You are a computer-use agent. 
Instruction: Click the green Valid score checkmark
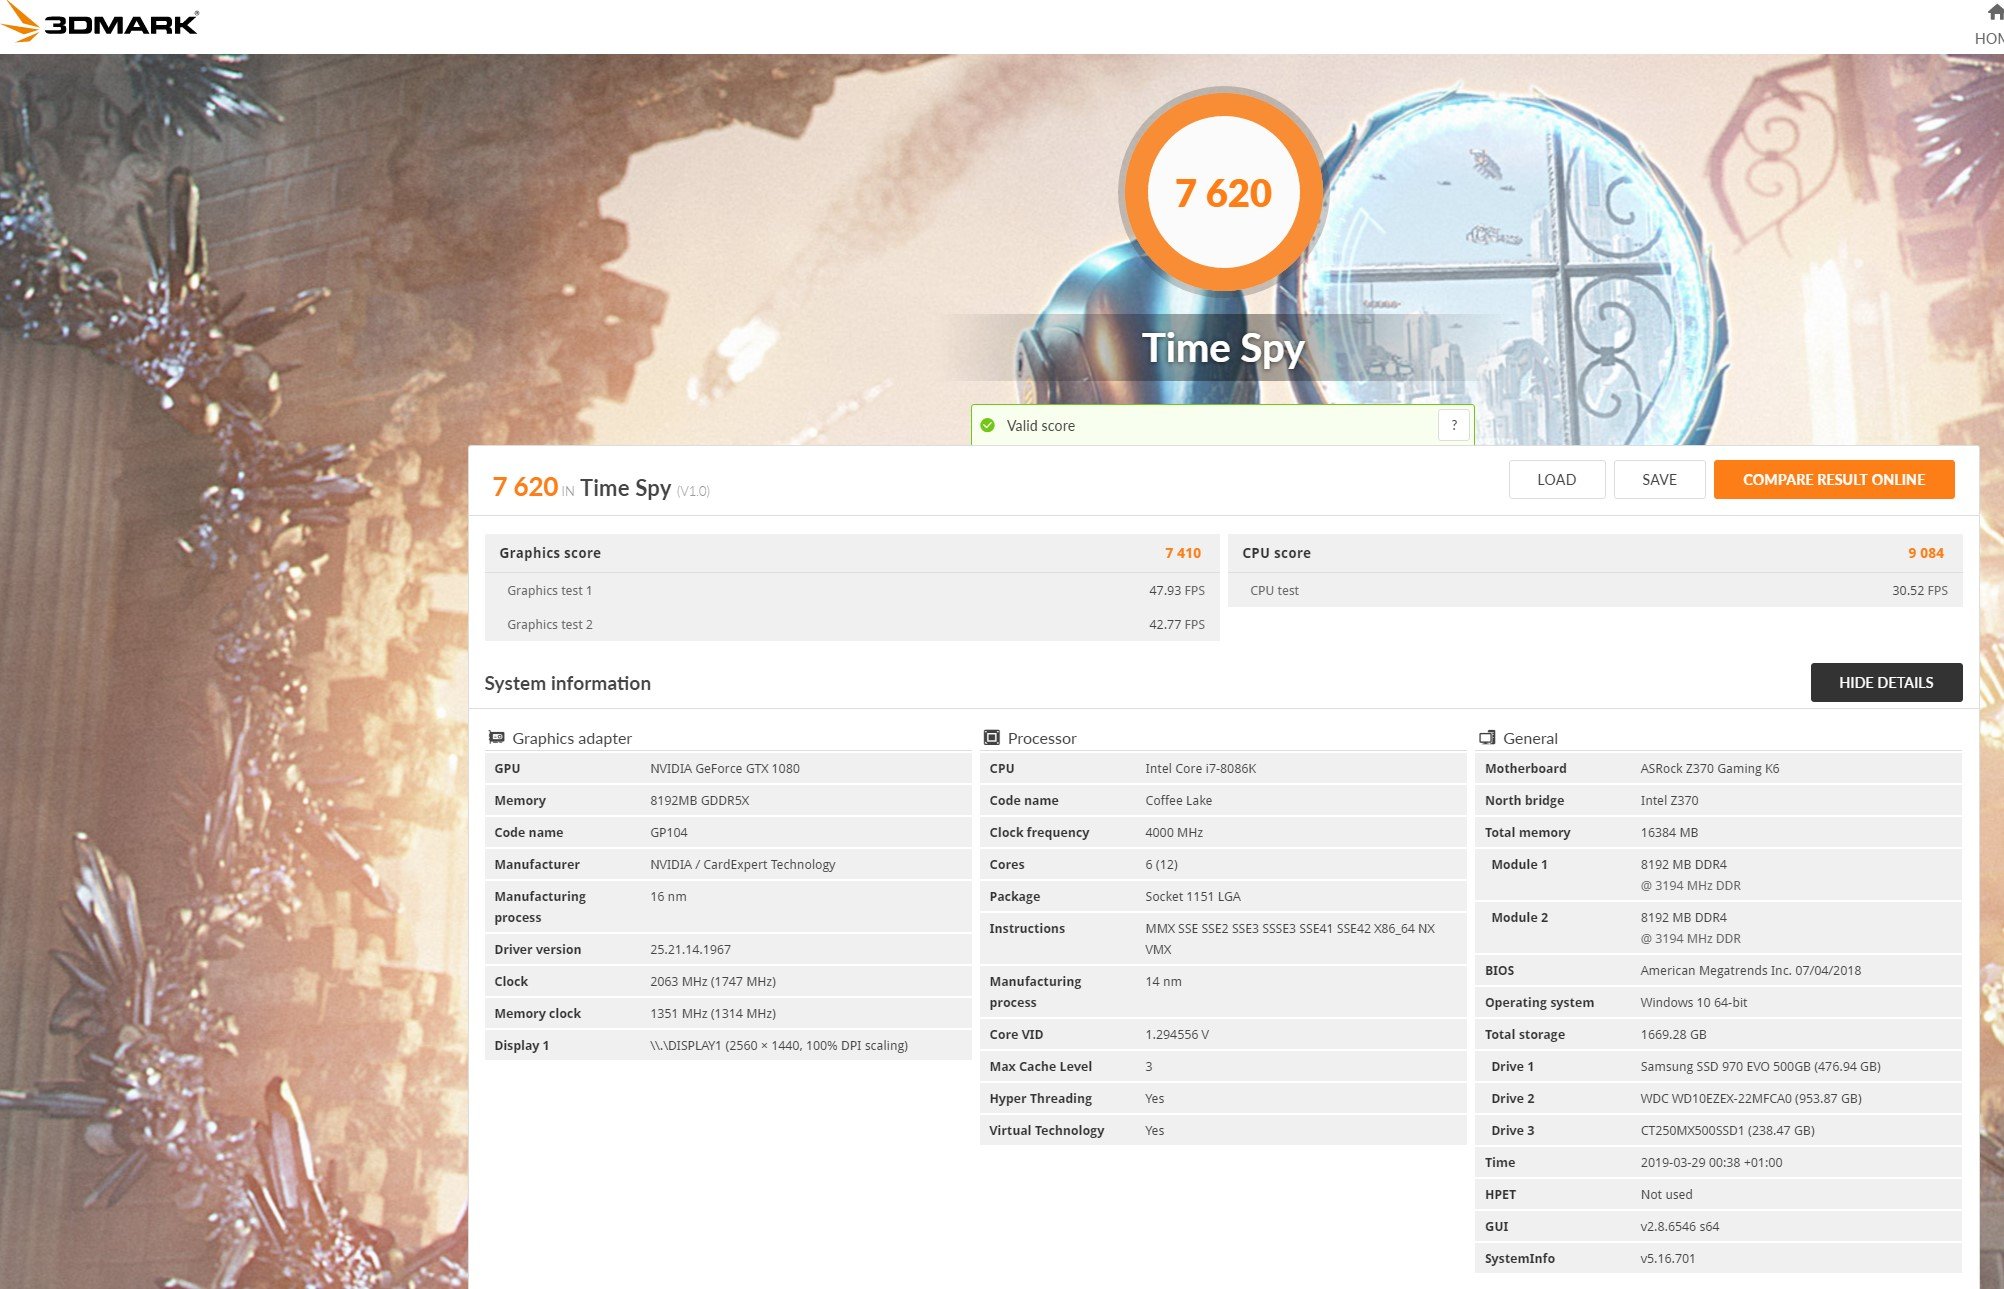point(988,426)
